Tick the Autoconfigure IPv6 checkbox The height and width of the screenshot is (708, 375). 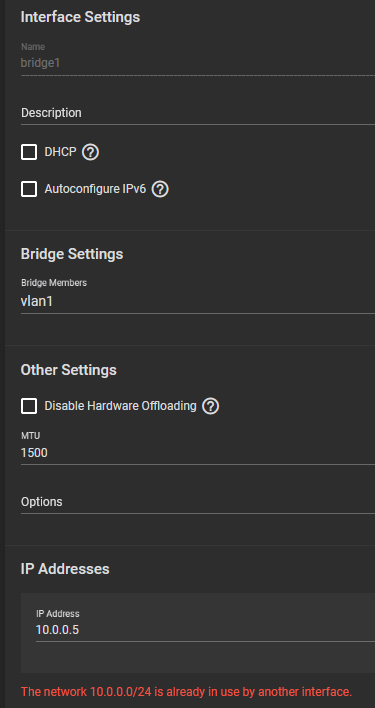pos(29,189)
